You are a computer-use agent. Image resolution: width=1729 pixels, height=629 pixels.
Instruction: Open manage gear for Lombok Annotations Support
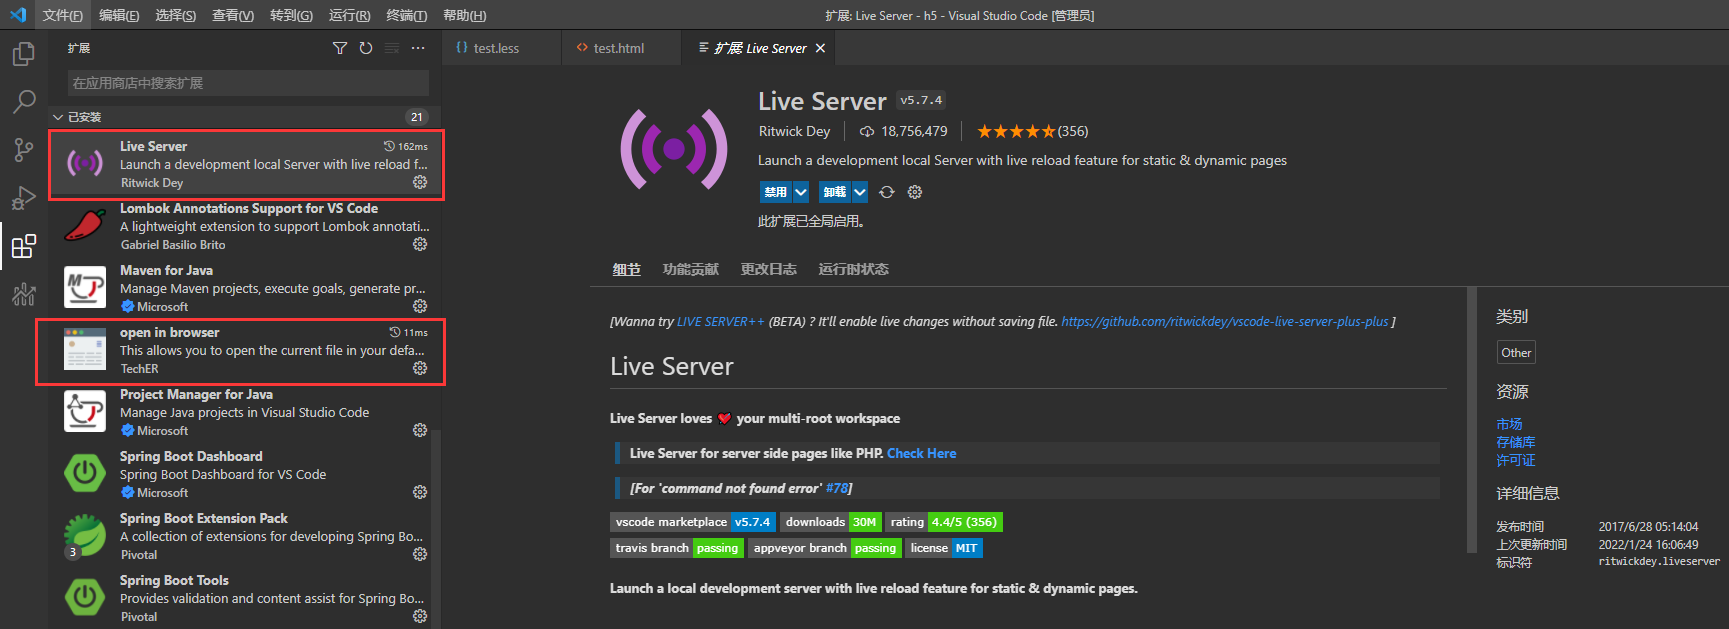[x=420, y=244]
